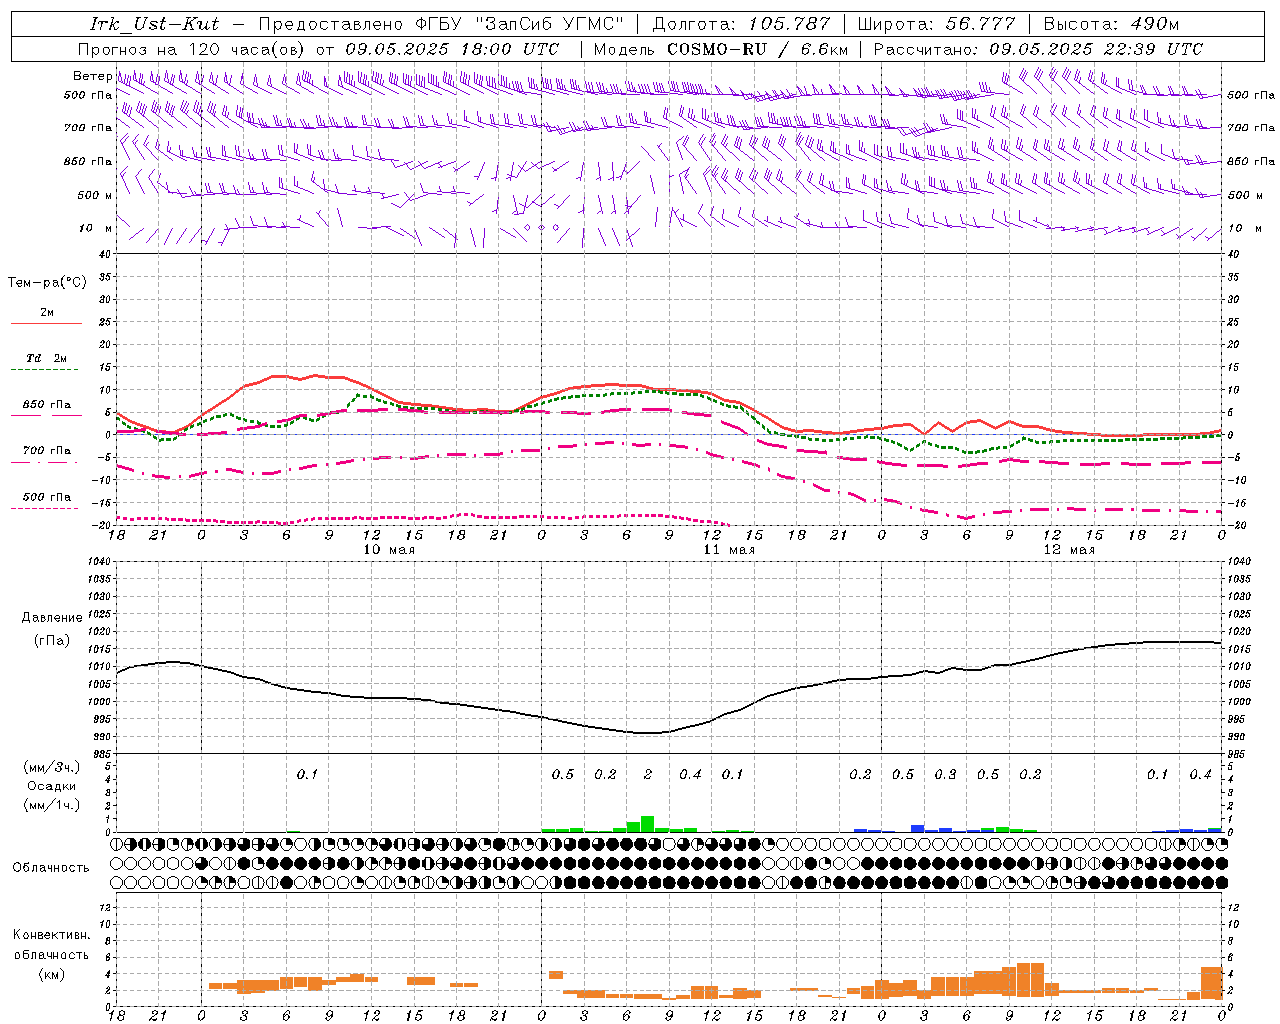Click the tallest blue precipitation bar

[917, 829]
